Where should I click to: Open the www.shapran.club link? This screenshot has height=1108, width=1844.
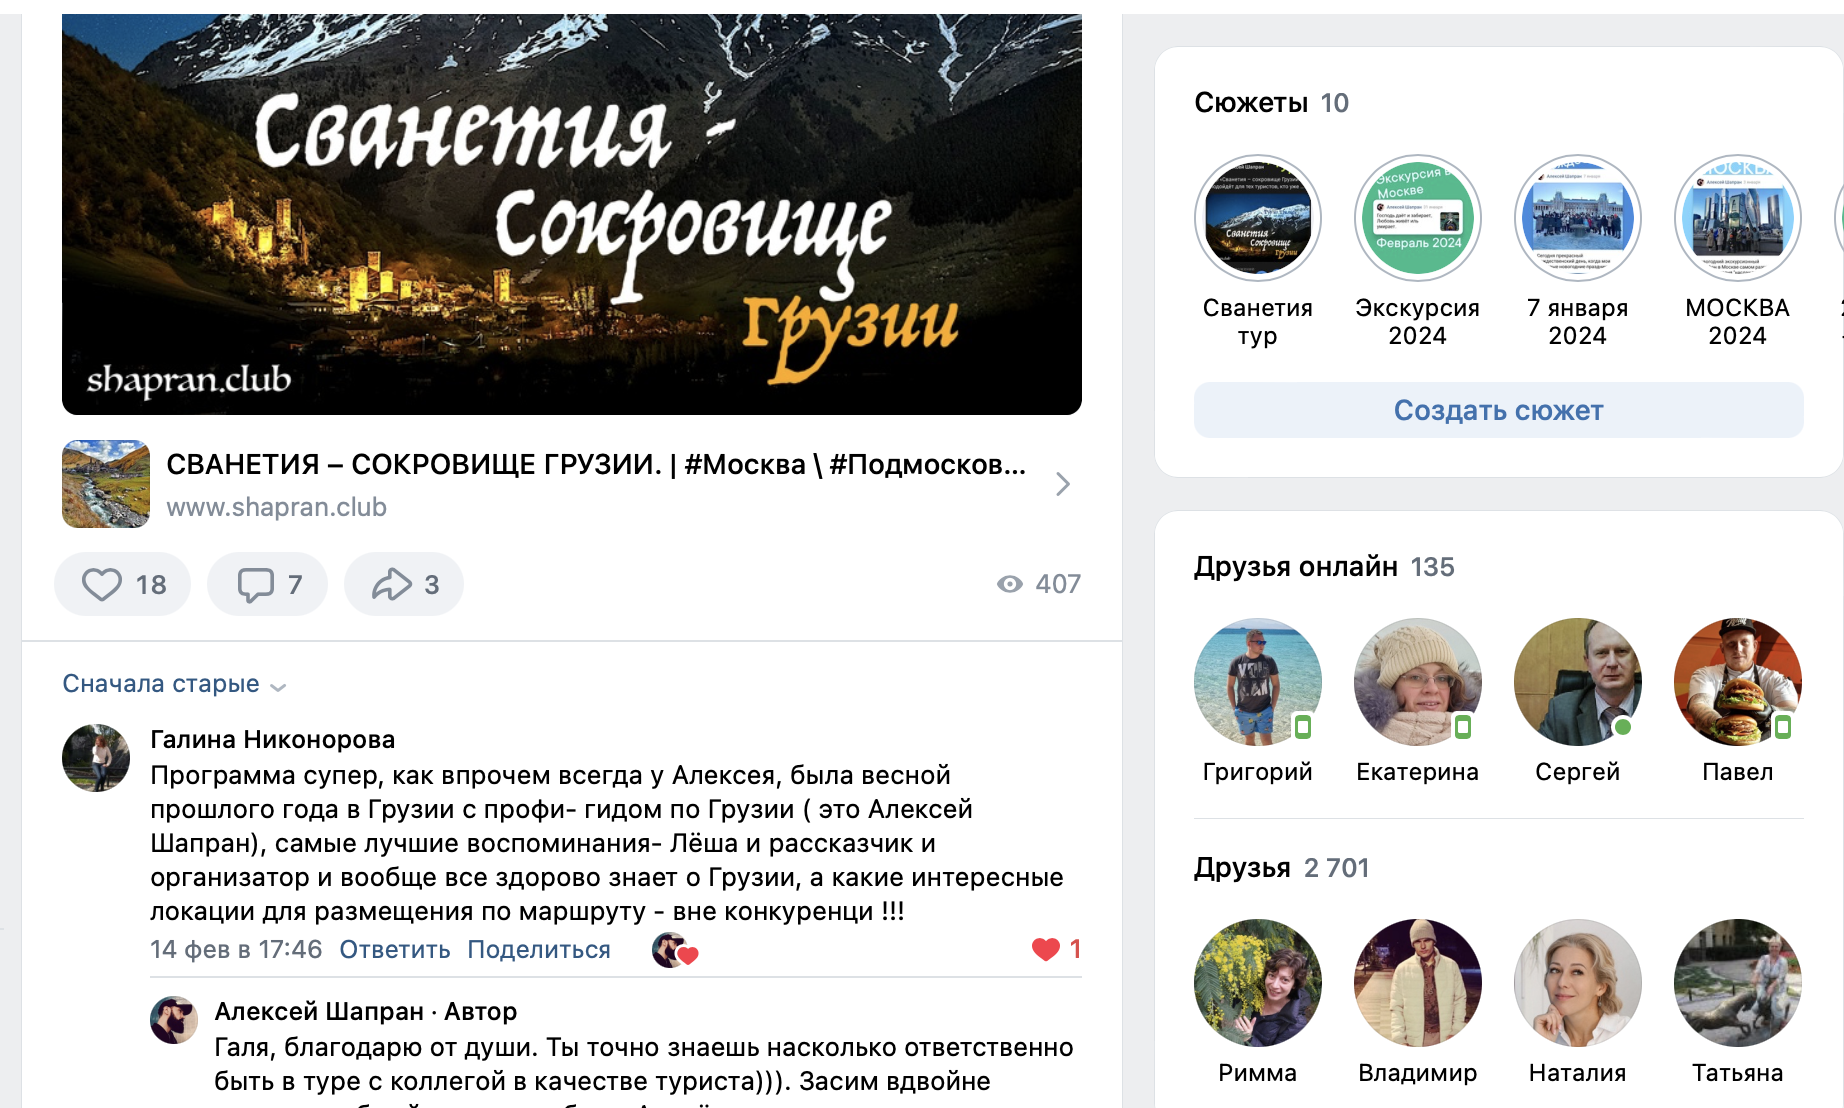click(276, 507)
